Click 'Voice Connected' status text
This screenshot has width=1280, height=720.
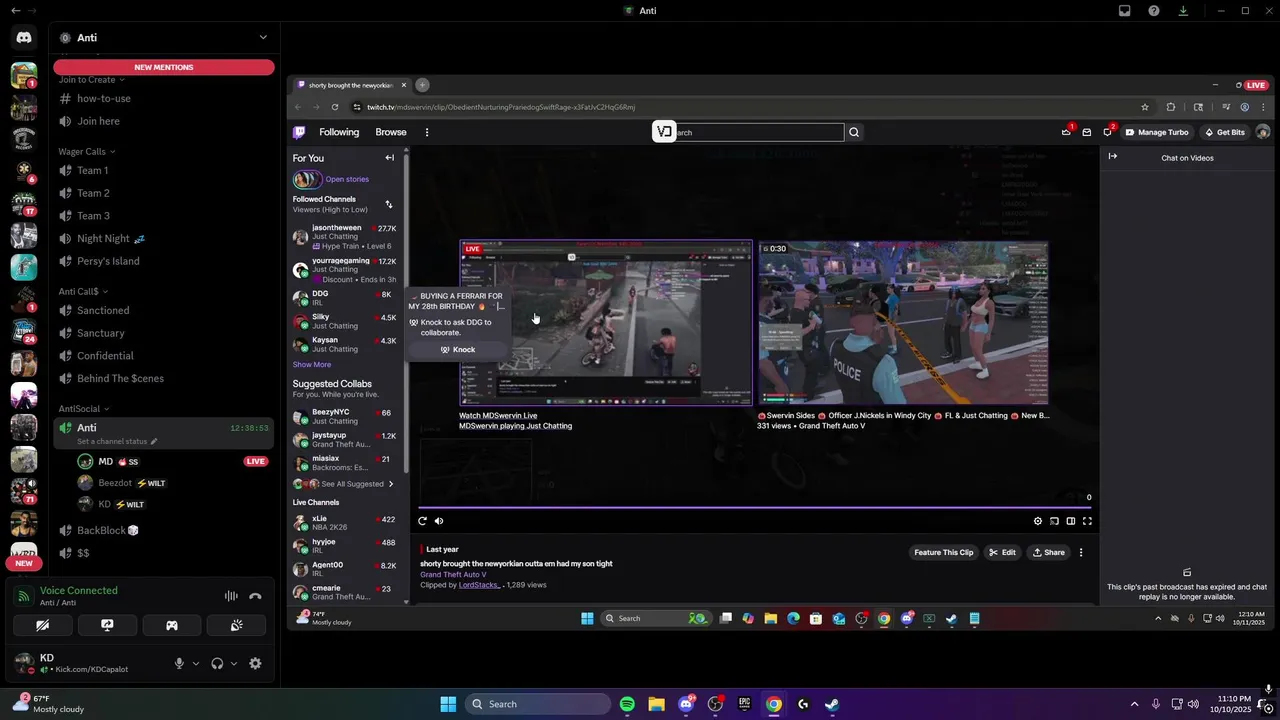pos(79,590)
